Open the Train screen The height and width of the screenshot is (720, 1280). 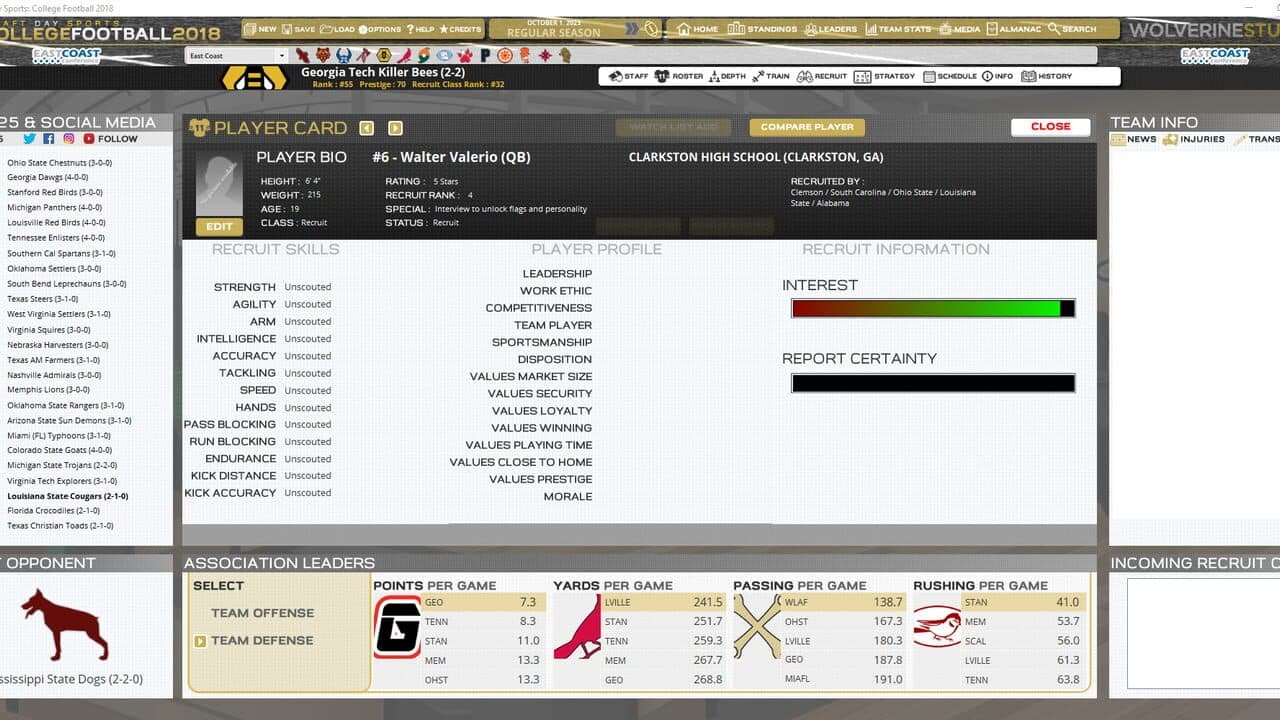click(771, 76)
